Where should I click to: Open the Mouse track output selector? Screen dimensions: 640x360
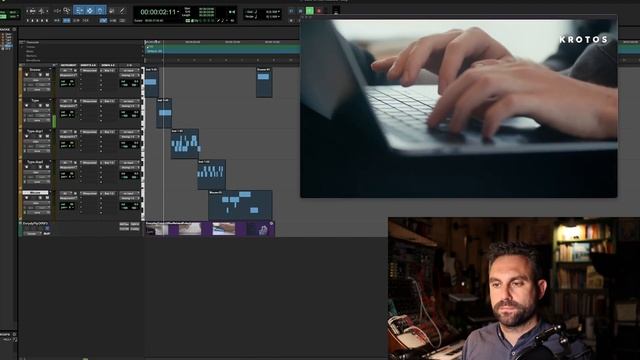point(129,198)
